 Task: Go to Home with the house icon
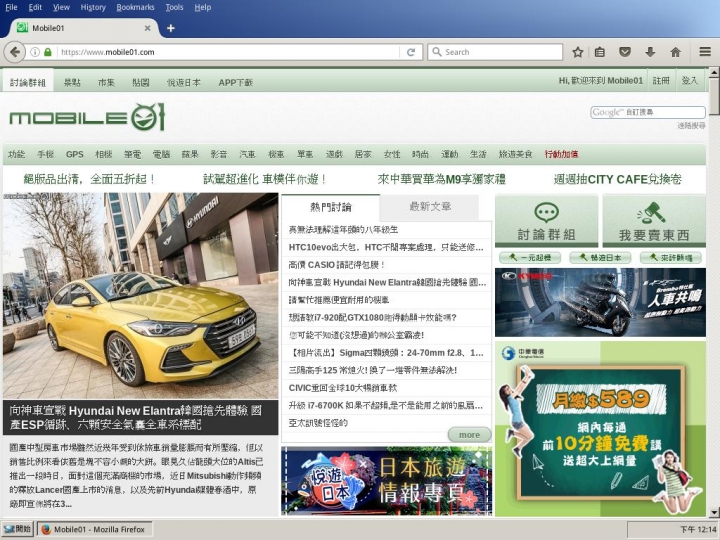[x=675, y=52]
